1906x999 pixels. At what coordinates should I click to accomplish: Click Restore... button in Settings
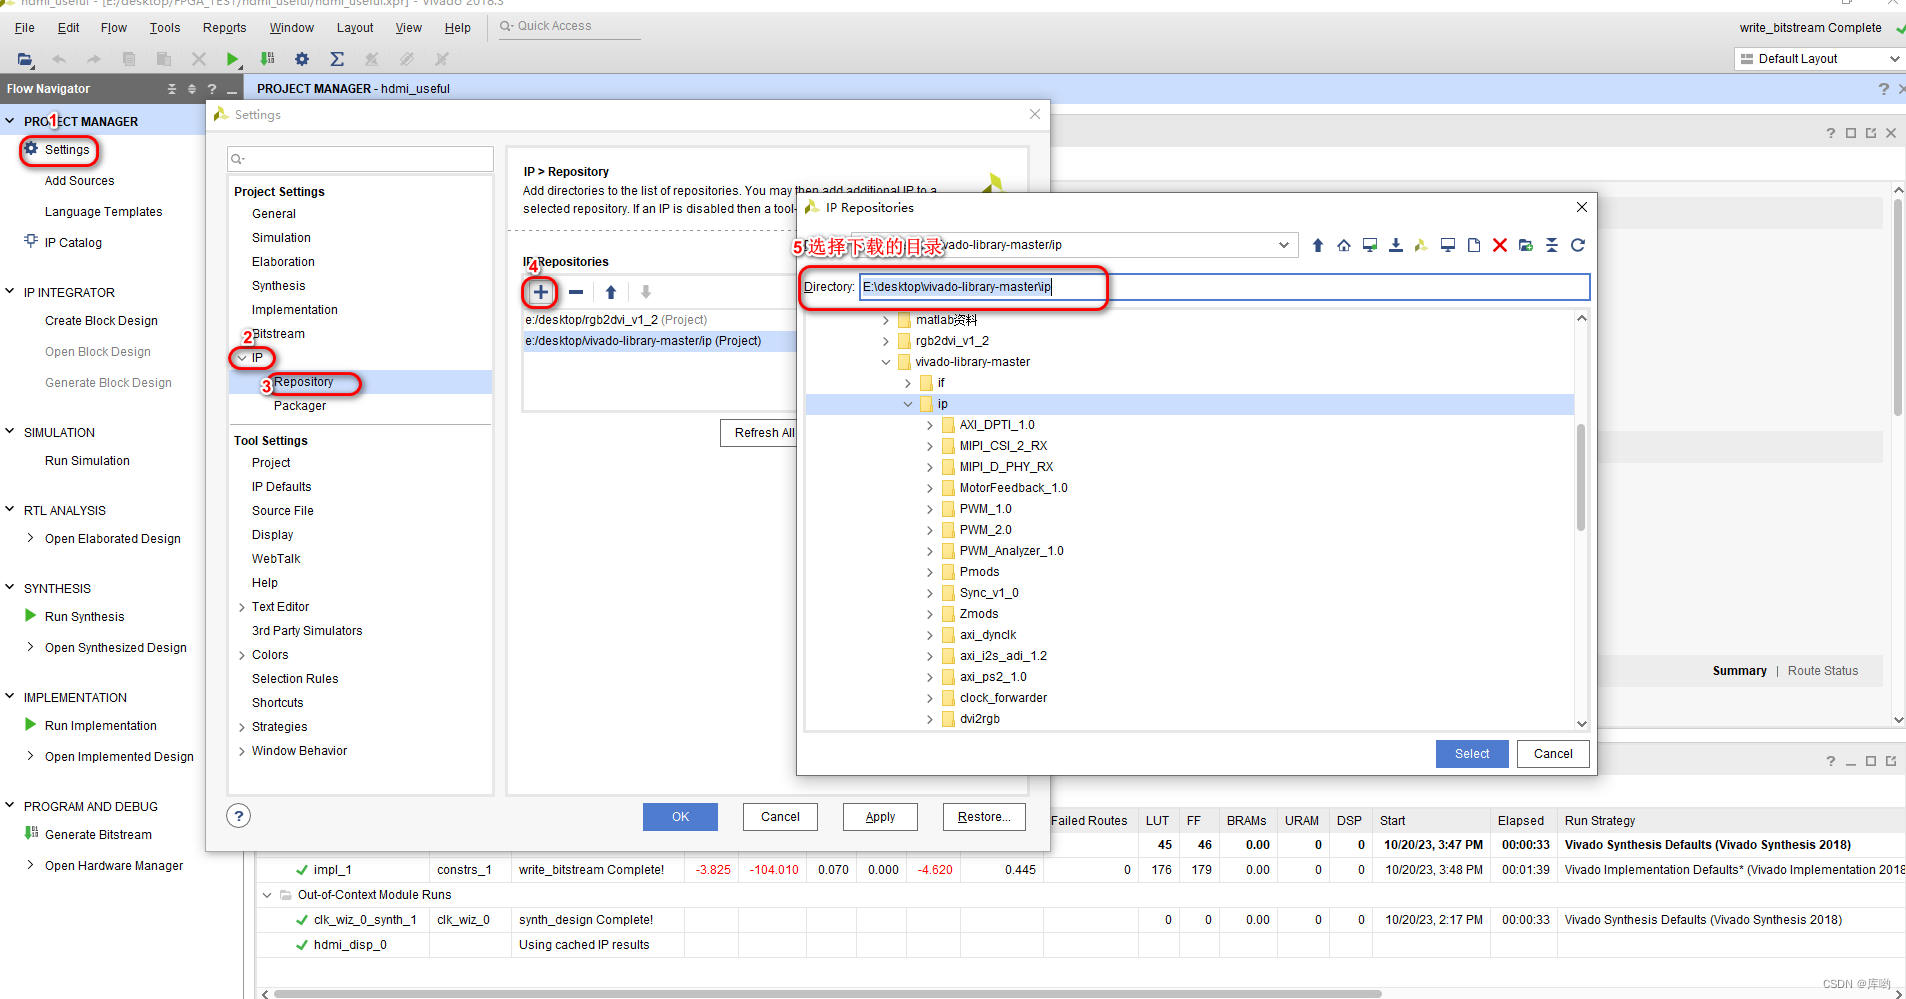pyautogui.click(x=984, y=817)
